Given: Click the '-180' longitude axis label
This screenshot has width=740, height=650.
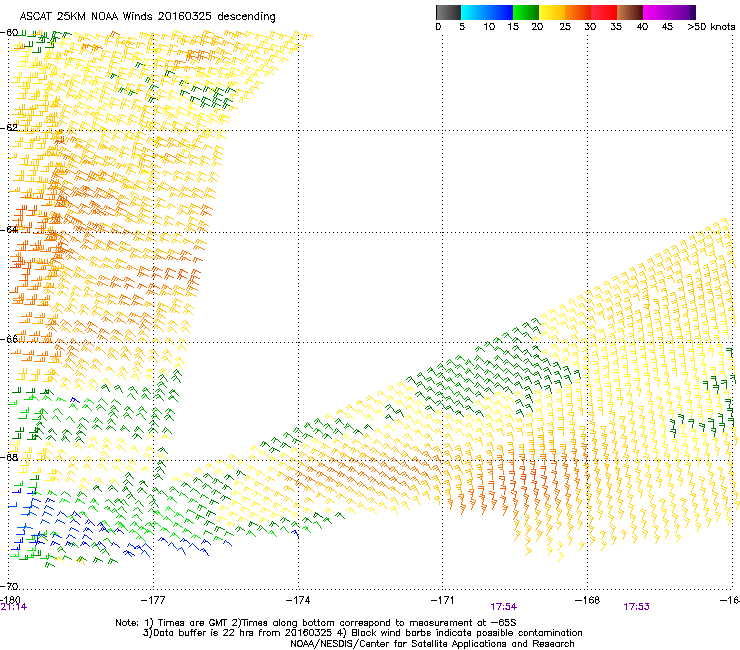Looking at the screenshot, I should click(10, 599).
